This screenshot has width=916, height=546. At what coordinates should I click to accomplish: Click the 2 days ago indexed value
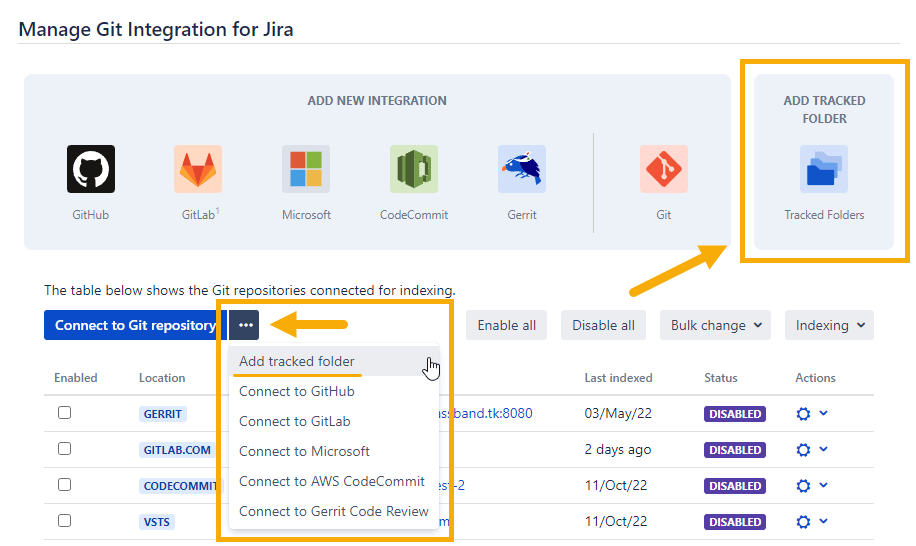pos(617,450)
